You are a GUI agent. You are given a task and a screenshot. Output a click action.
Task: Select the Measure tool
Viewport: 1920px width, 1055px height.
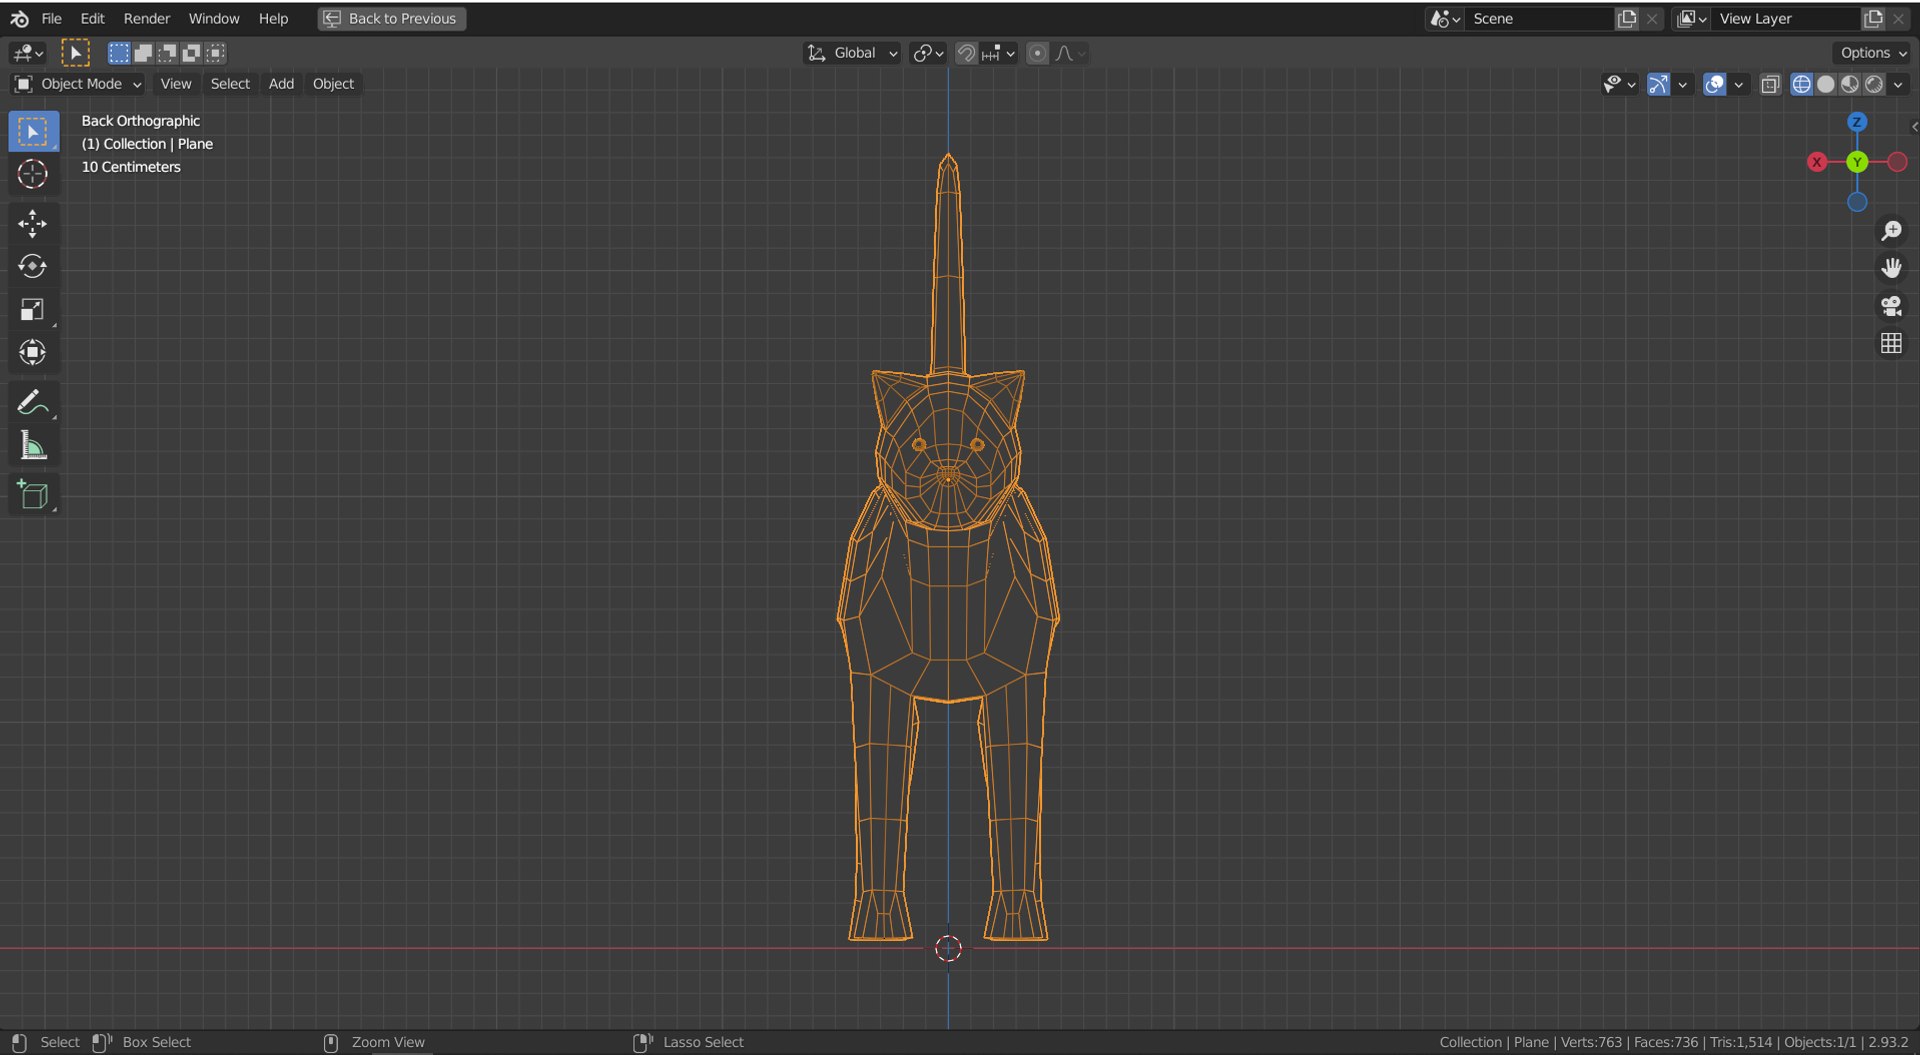point(33,445)
